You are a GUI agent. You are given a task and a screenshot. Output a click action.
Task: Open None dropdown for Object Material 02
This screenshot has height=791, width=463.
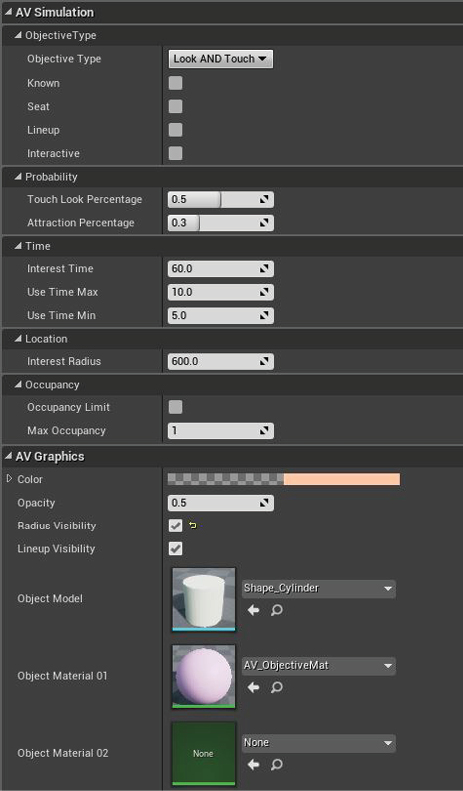click(x=319, y=743)
